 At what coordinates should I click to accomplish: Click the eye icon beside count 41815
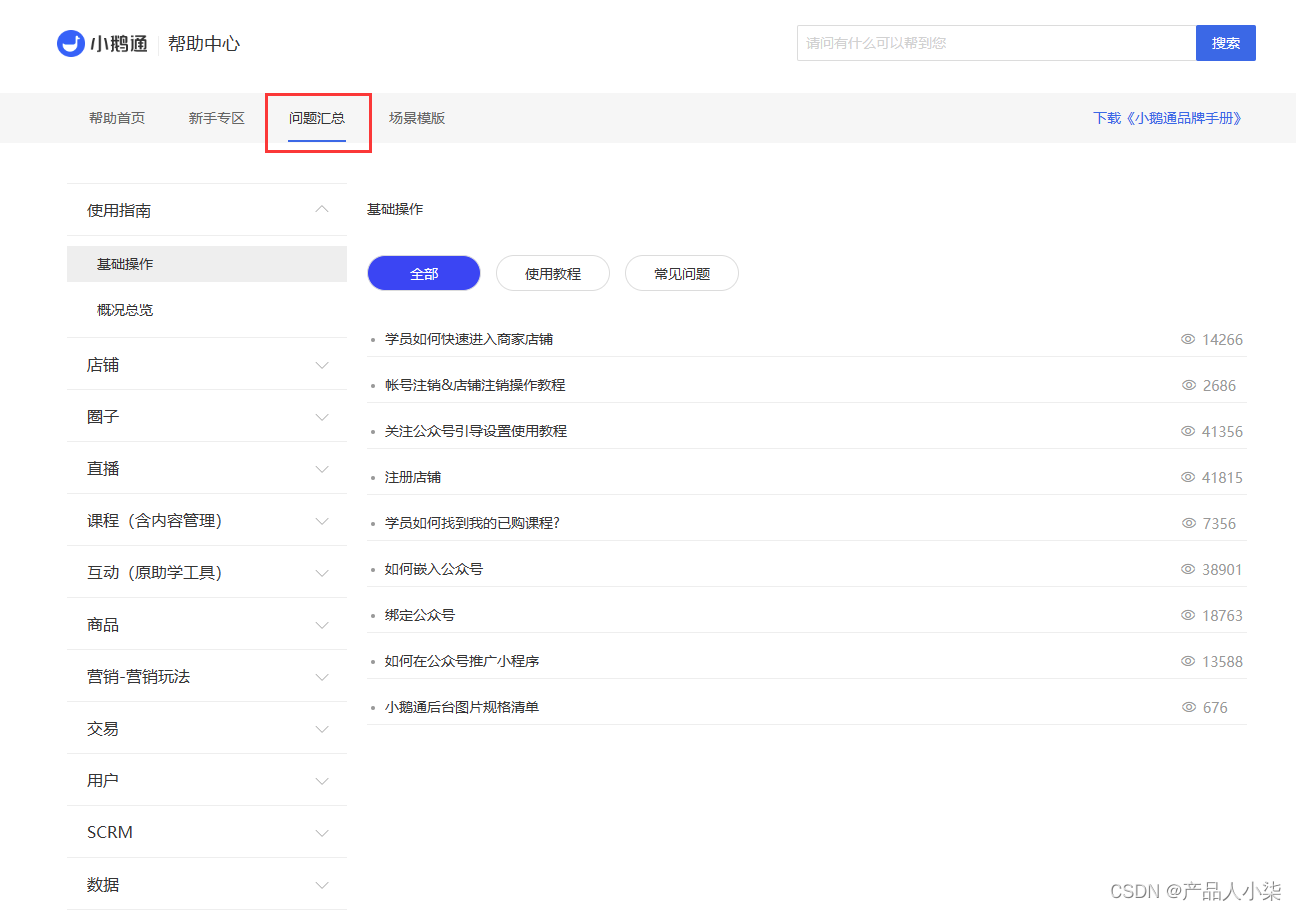[1188, 477]
